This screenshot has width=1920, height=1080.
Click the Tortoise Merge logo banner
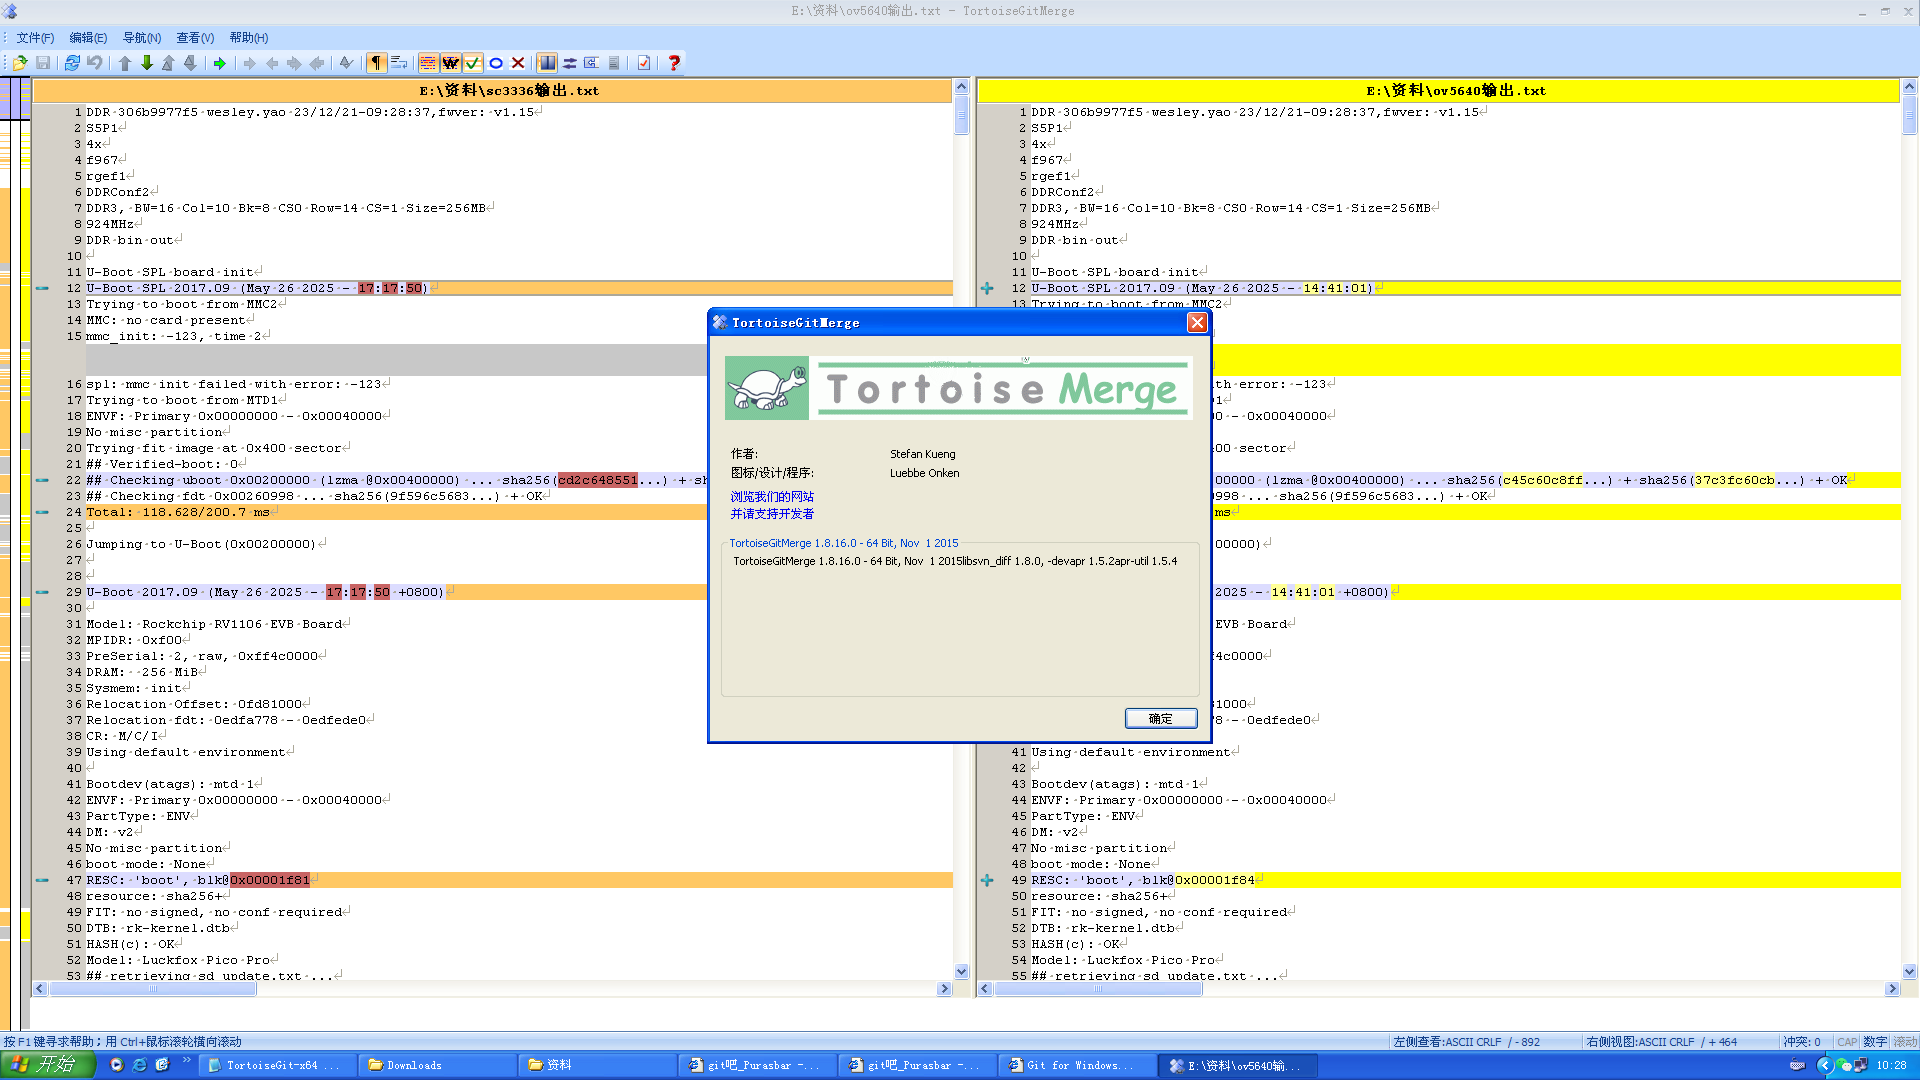[959, 388]
